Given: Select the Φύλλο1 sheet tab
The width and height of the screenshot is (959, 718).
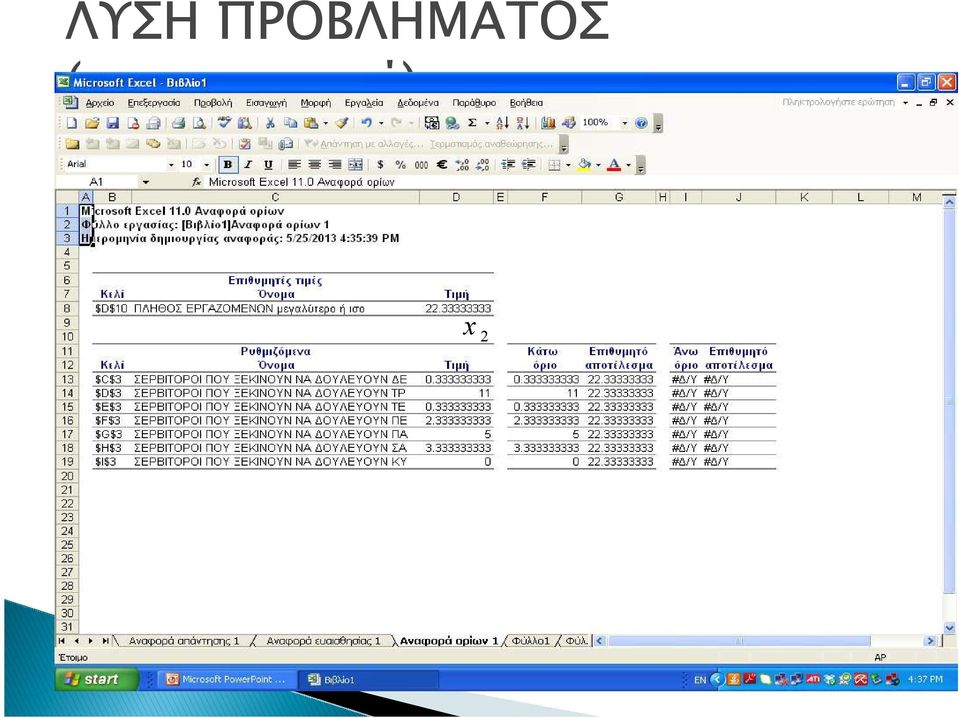Looking at the screenshot, I should pyautogui.click(x=531, y=641).
